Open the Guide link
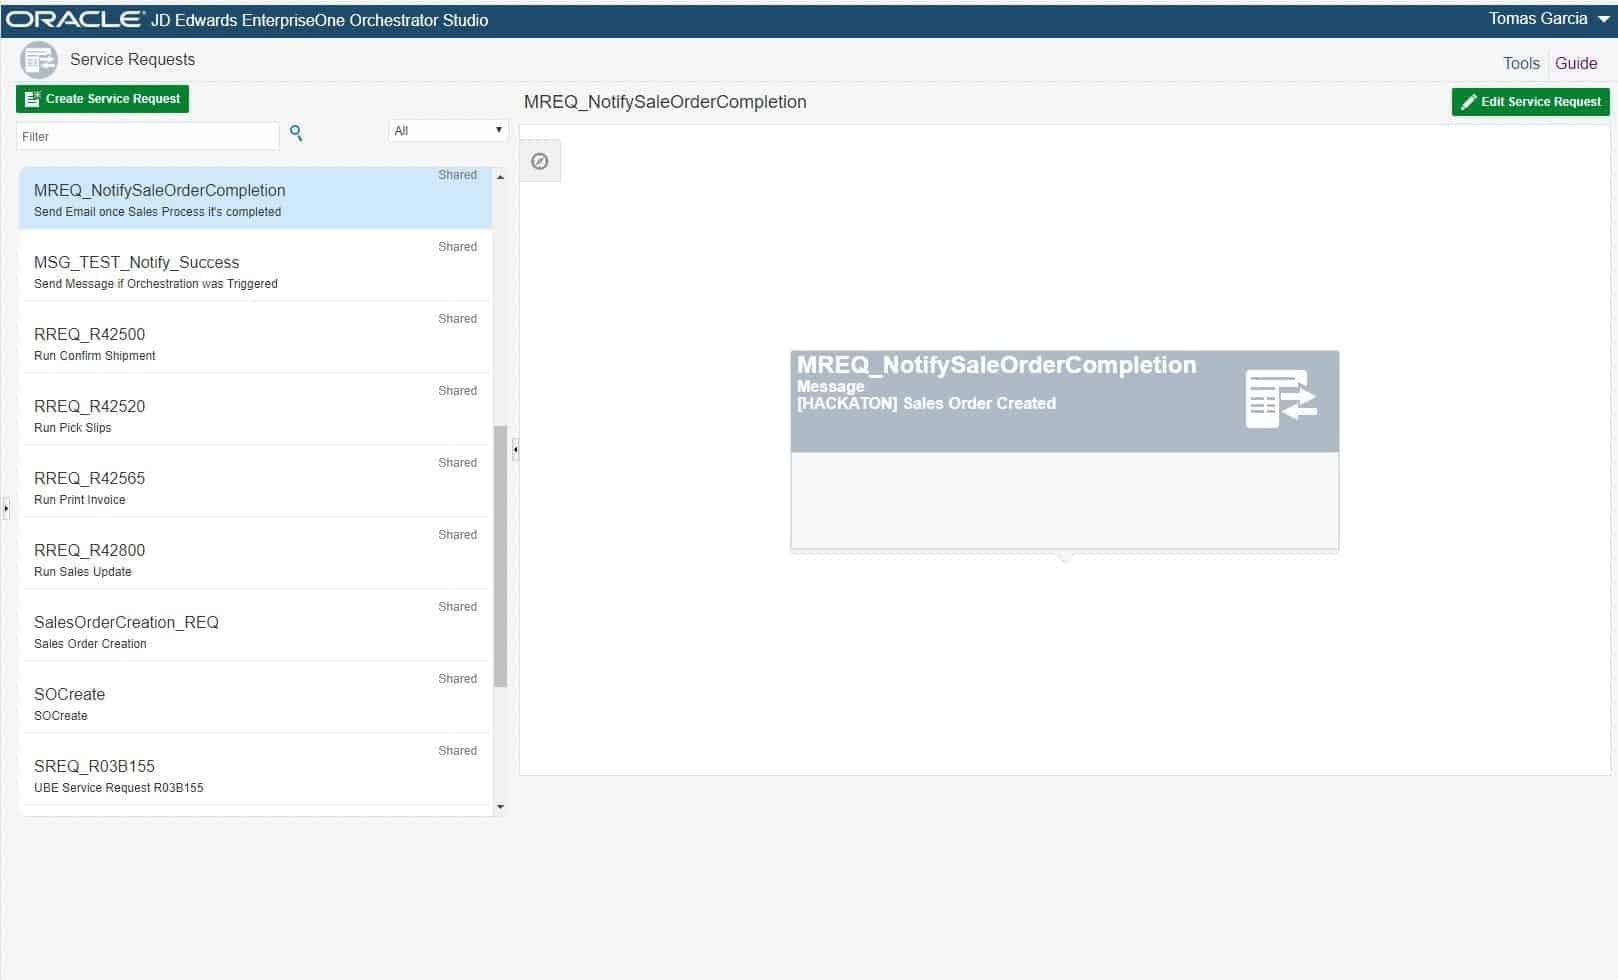The height and width of the screenshot is (980, 1618). coord(1576,63)
